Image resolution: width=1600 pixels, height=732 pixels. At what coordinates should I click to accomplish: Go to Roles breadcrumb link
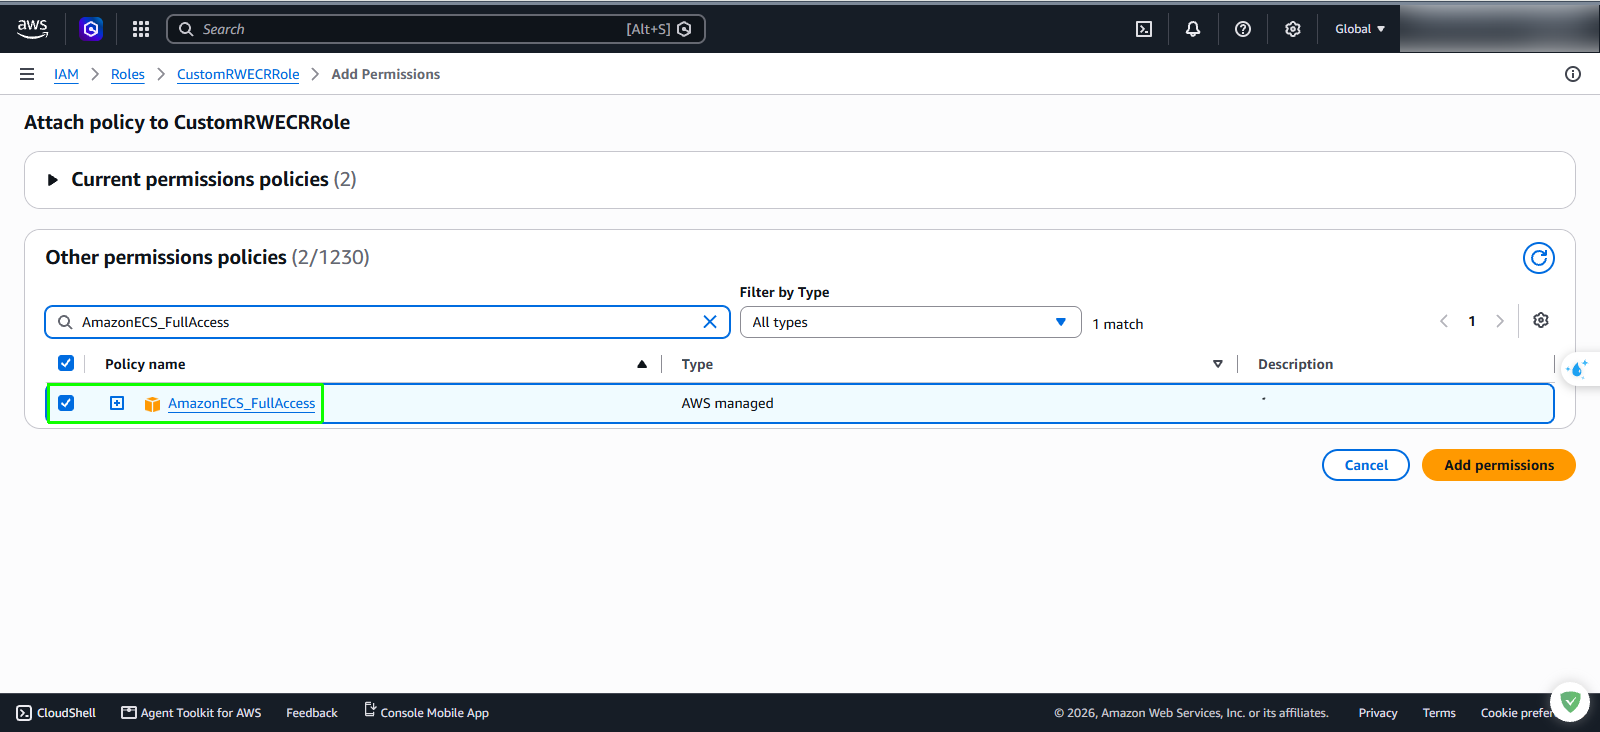click(128, 74)
